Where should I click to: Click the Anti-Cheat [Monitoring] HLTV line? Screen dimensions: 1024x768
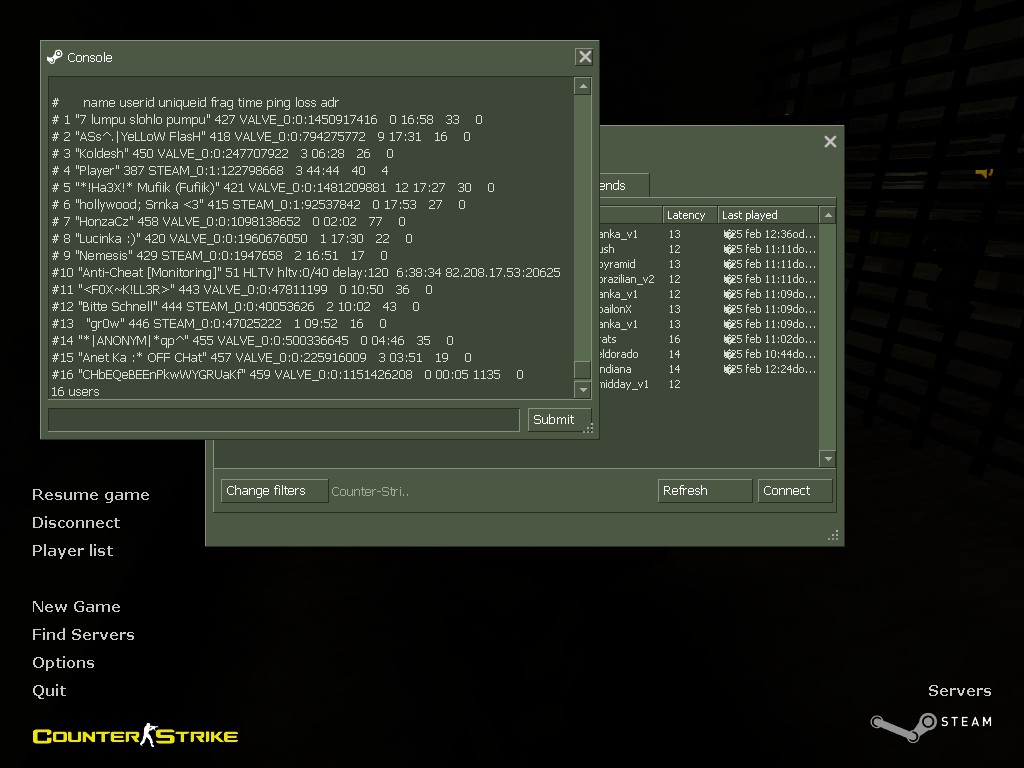[x=306, y=272]
